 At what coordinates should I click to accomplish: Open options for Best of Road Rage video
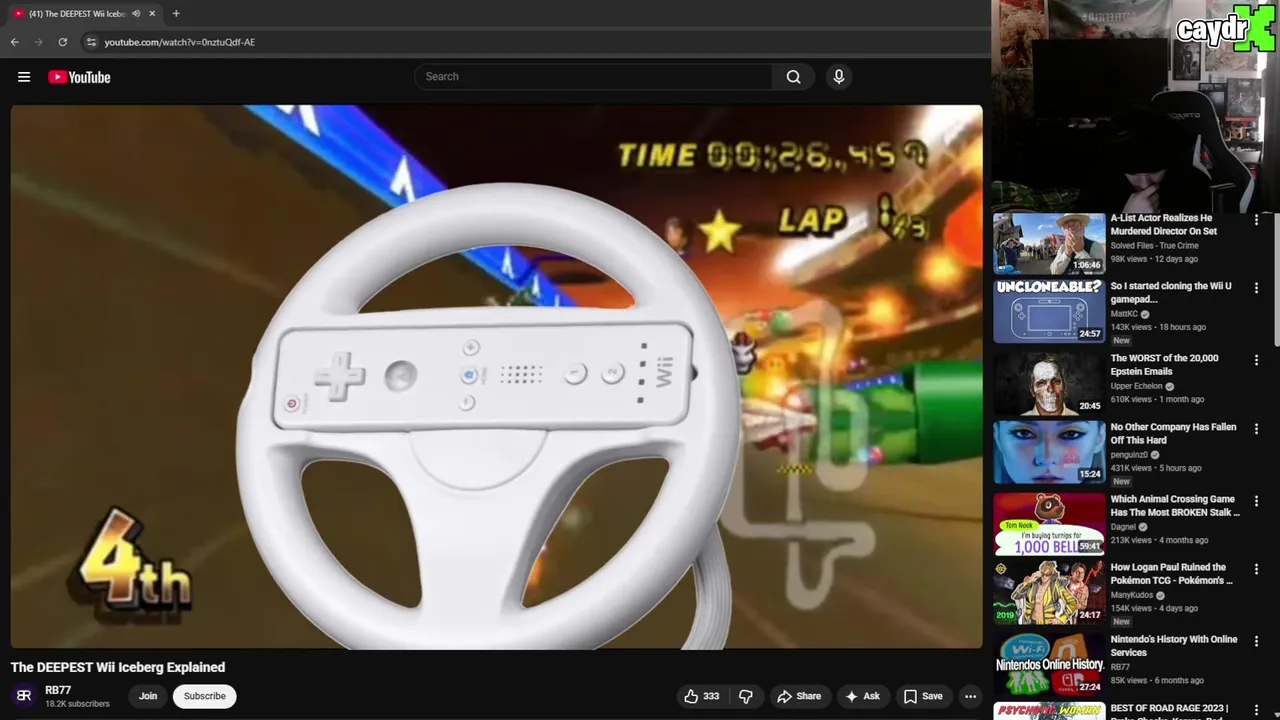pyautogui.click(x=1256, y=709)
